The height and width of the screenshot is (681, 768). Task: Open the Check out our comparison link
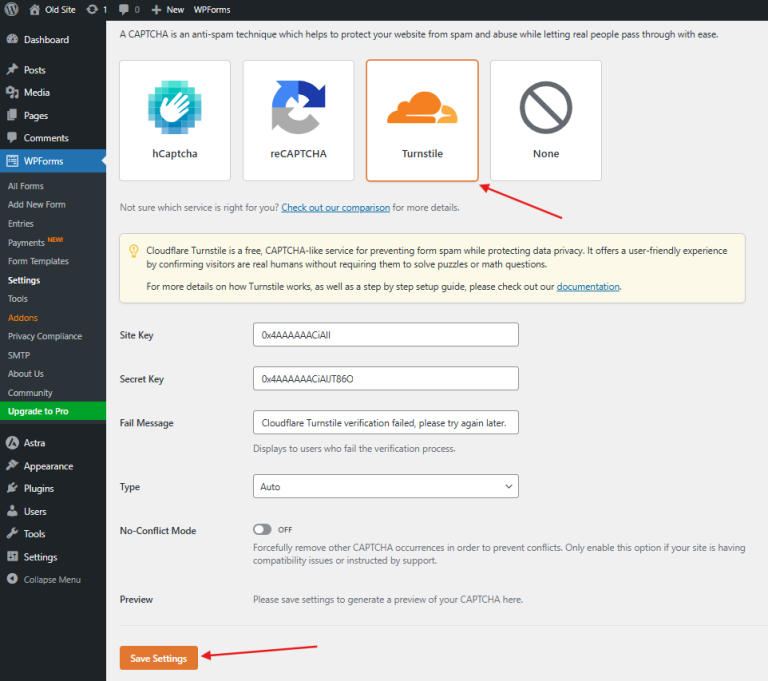tap(336, 208)
